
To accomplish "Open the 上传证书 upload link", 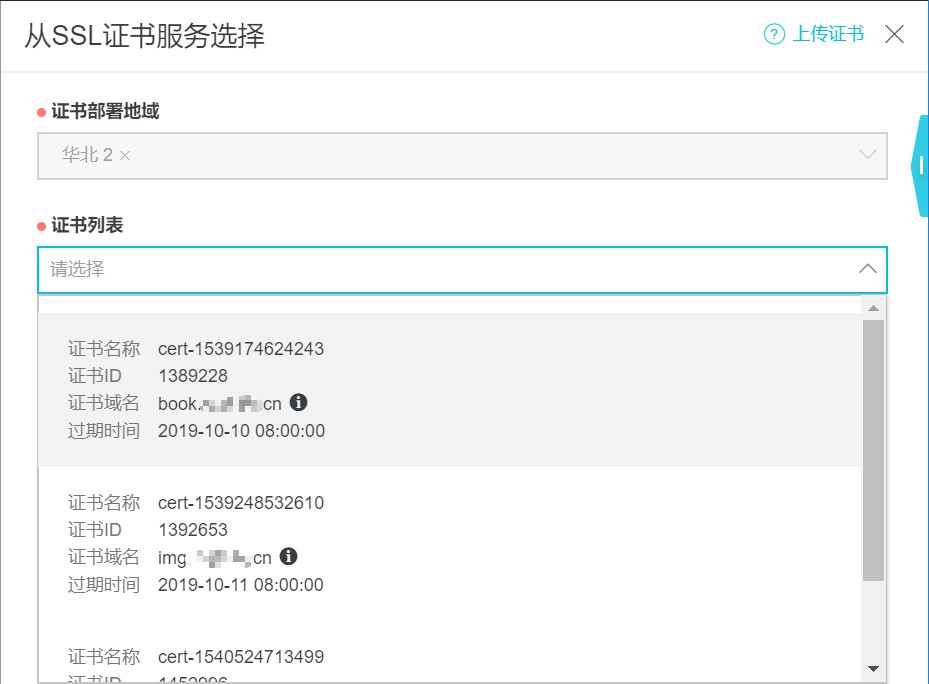I will pos(828,35).
